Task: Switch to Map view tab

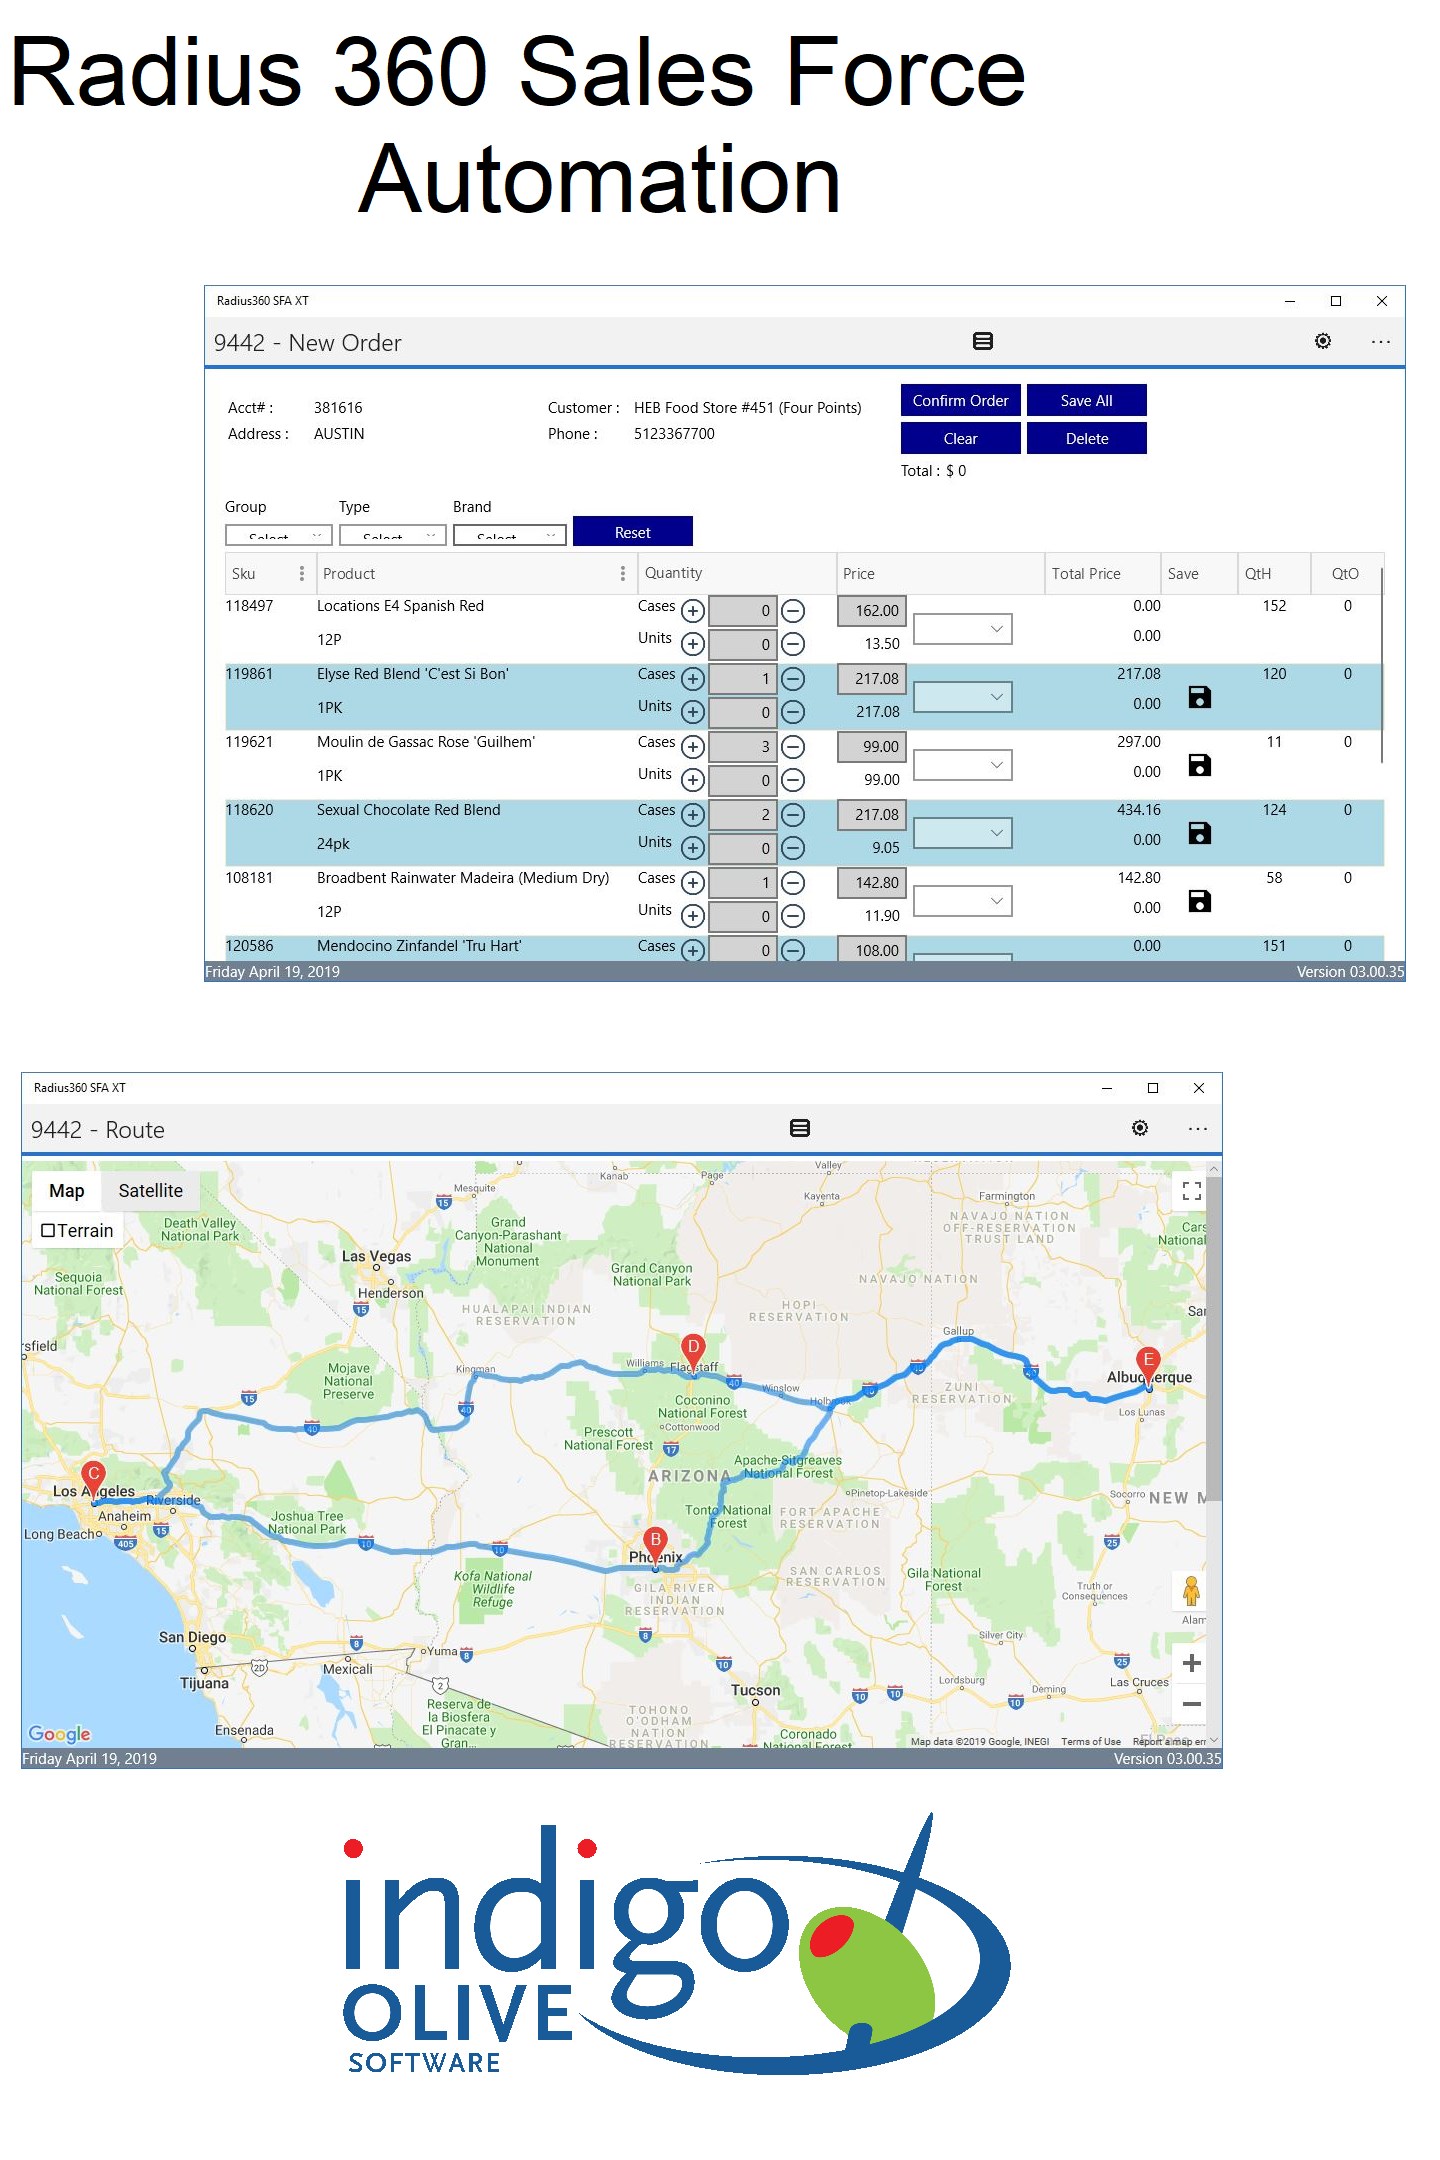Action: click(67, 1191)
